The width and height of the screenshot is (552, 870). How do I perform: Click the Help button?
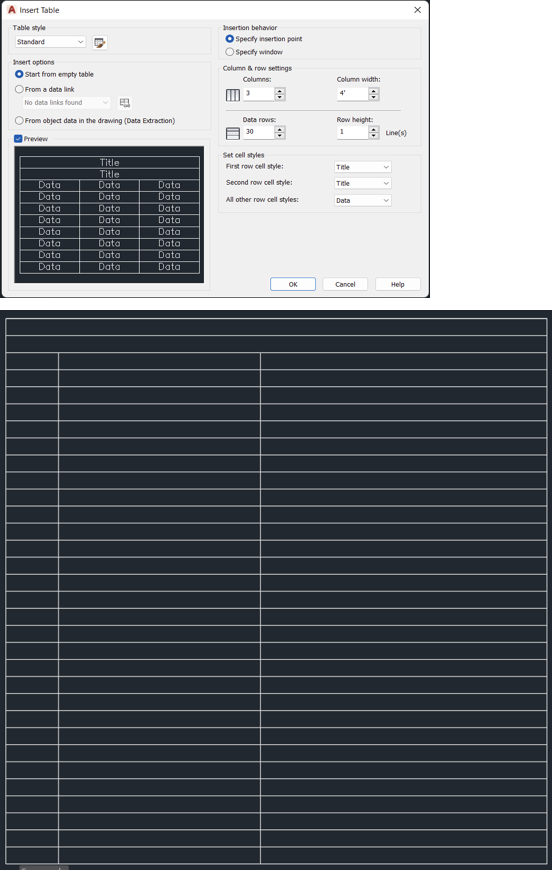click(x=398, y=284)
